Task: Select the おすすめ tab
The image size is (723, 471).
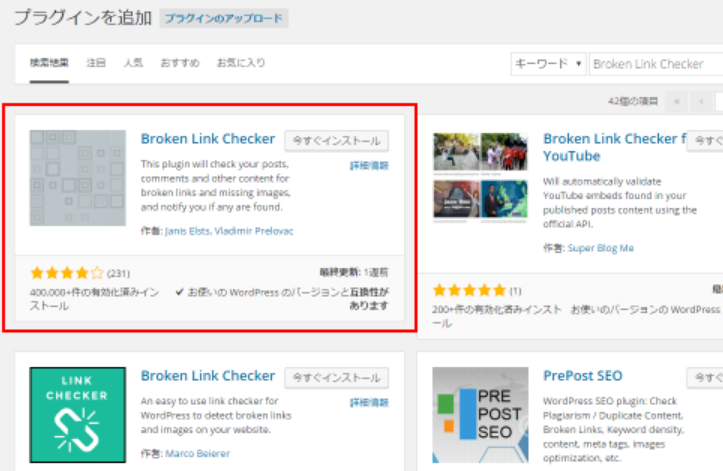Action: coord(180,63)
